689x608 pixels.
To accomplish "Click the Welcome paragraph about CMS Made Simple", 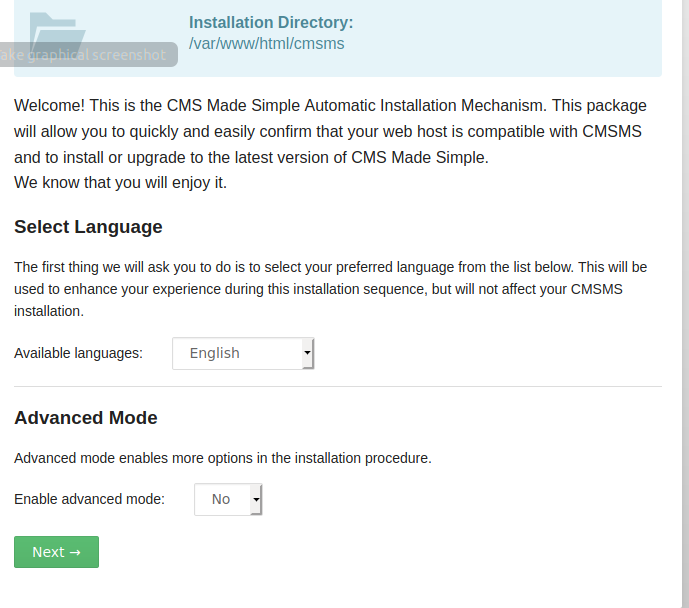I will click(x=330, y=131).
